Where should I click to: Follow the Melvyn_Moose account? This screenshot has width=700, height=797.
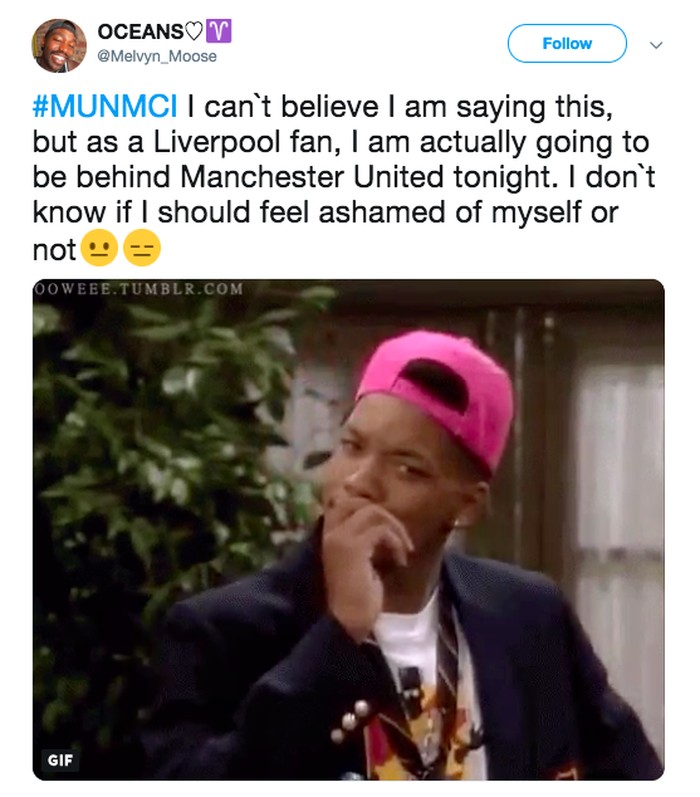(567, 44)
